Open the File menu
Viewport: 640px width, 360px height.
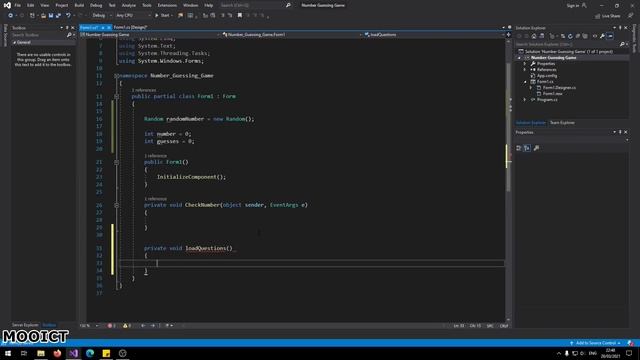coord(18,5)
